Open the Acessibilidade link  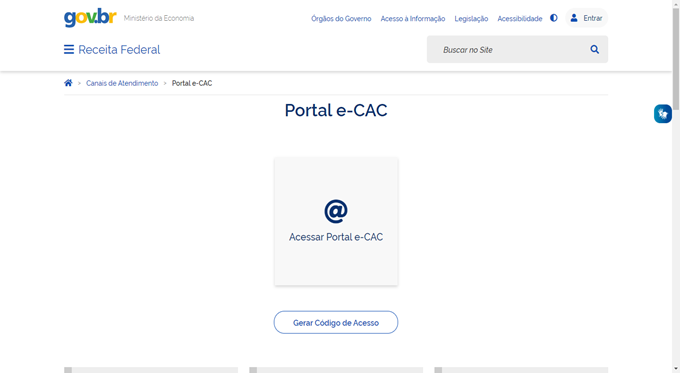(x=520, y=19)
